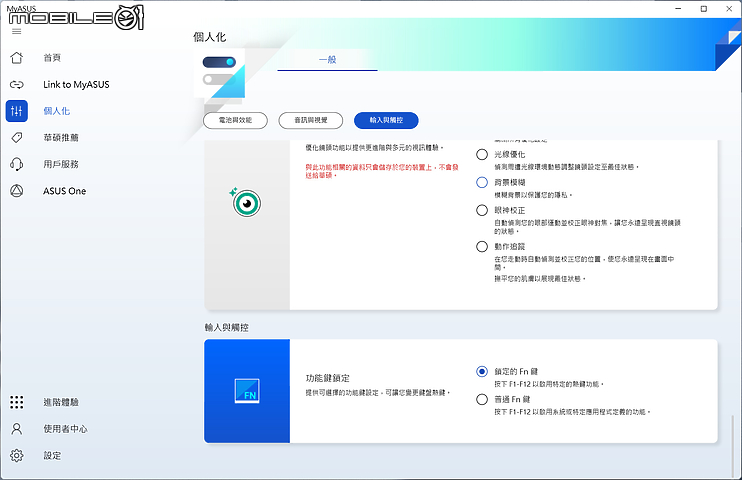Select 鎖定的 Fn 鍵 radio option
This screenshot has width=742, height=480.
point(482,372)
